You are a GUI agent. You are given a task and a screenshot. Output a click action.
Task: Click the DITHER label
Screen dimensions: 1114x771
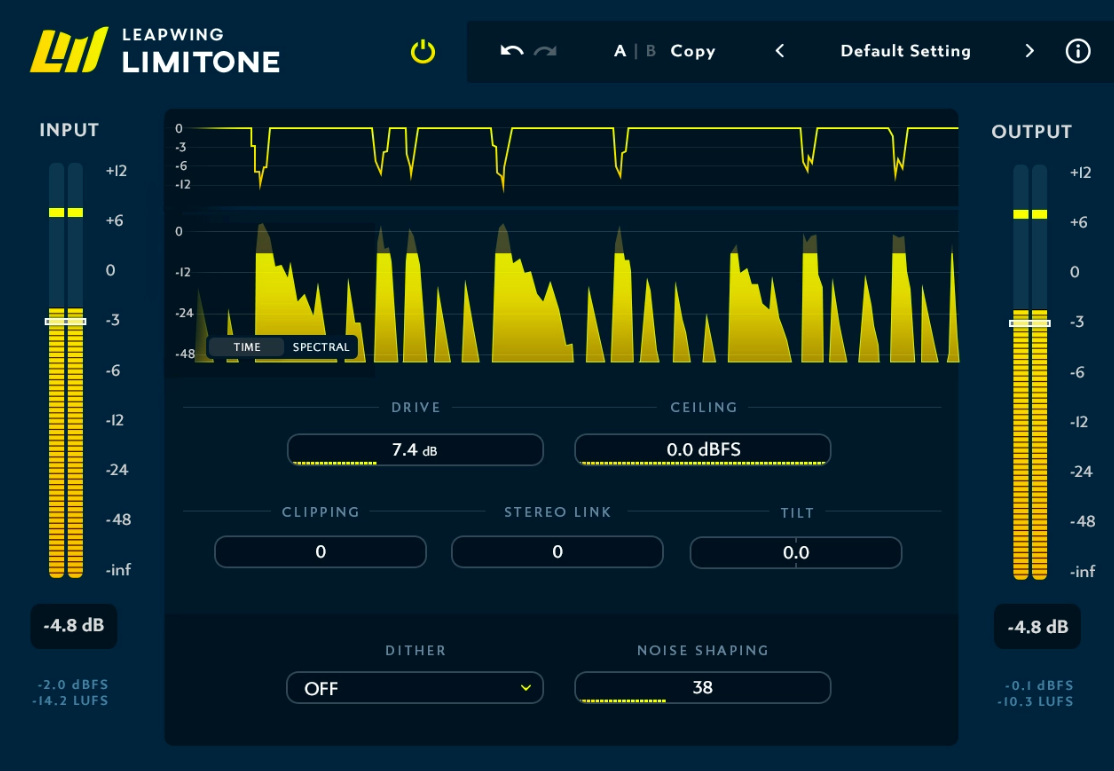[x=416, y=650]
